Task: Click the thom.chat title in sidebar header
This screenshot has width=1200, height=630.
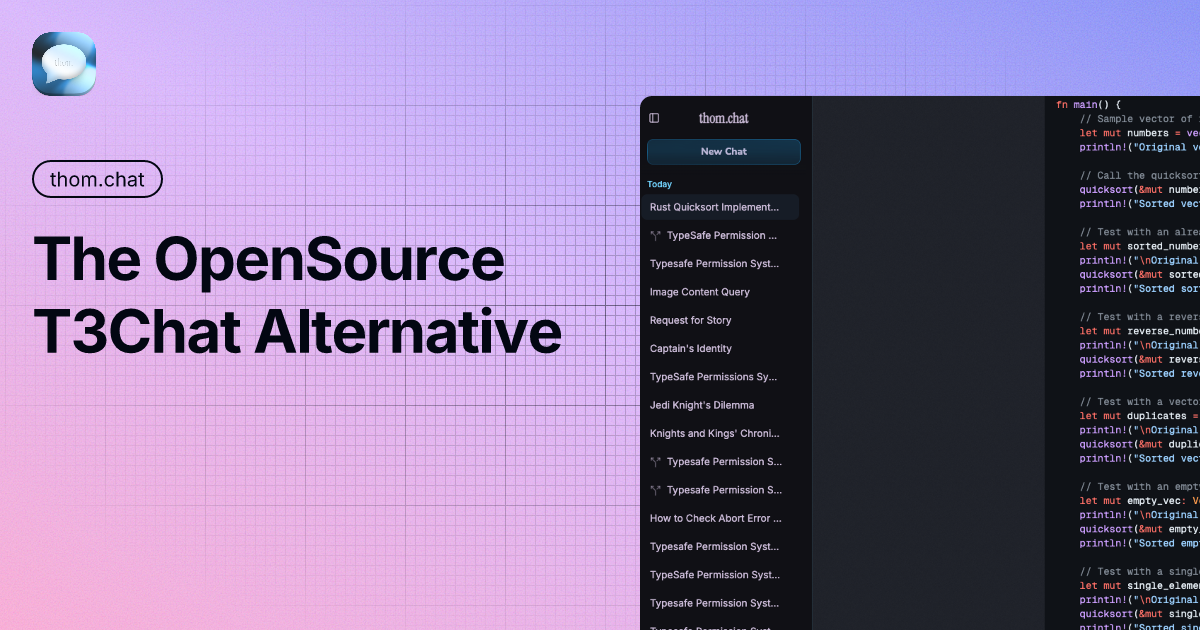Action: 723,118
